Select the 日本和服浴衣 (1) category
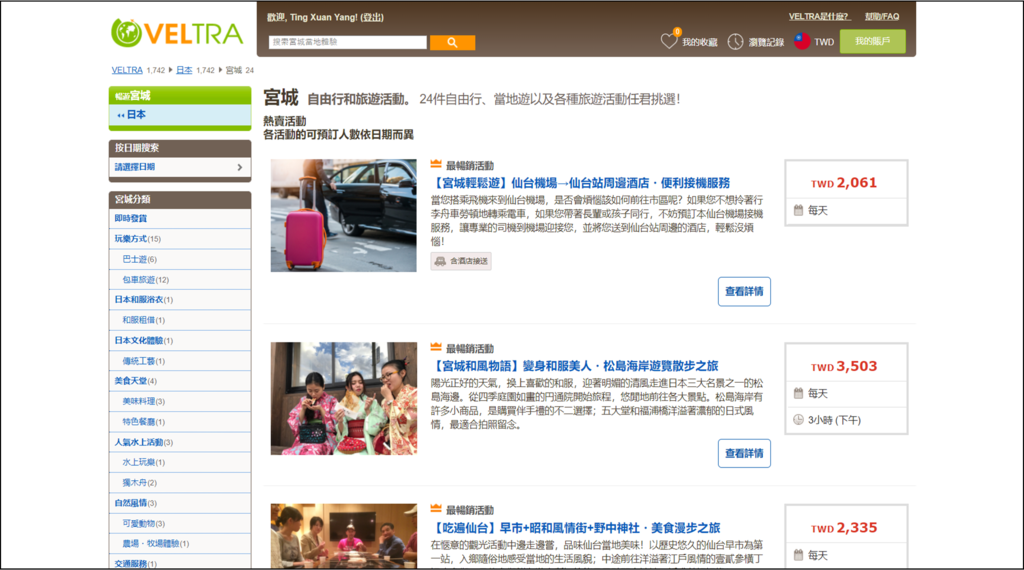 tap(180, 300)
